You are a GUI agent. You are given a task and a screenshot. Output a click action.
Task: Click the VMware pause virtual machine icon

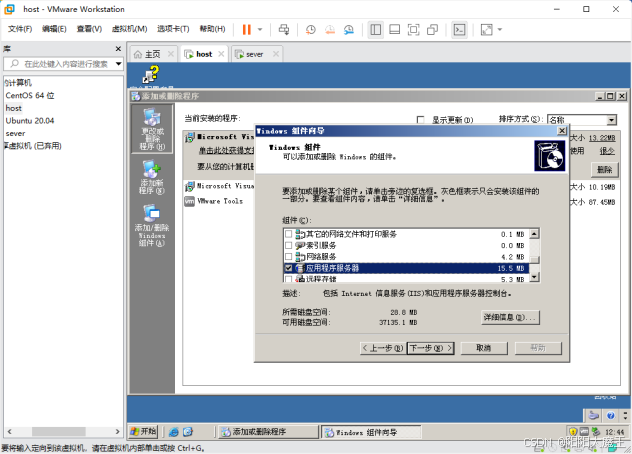click(246, 29)
